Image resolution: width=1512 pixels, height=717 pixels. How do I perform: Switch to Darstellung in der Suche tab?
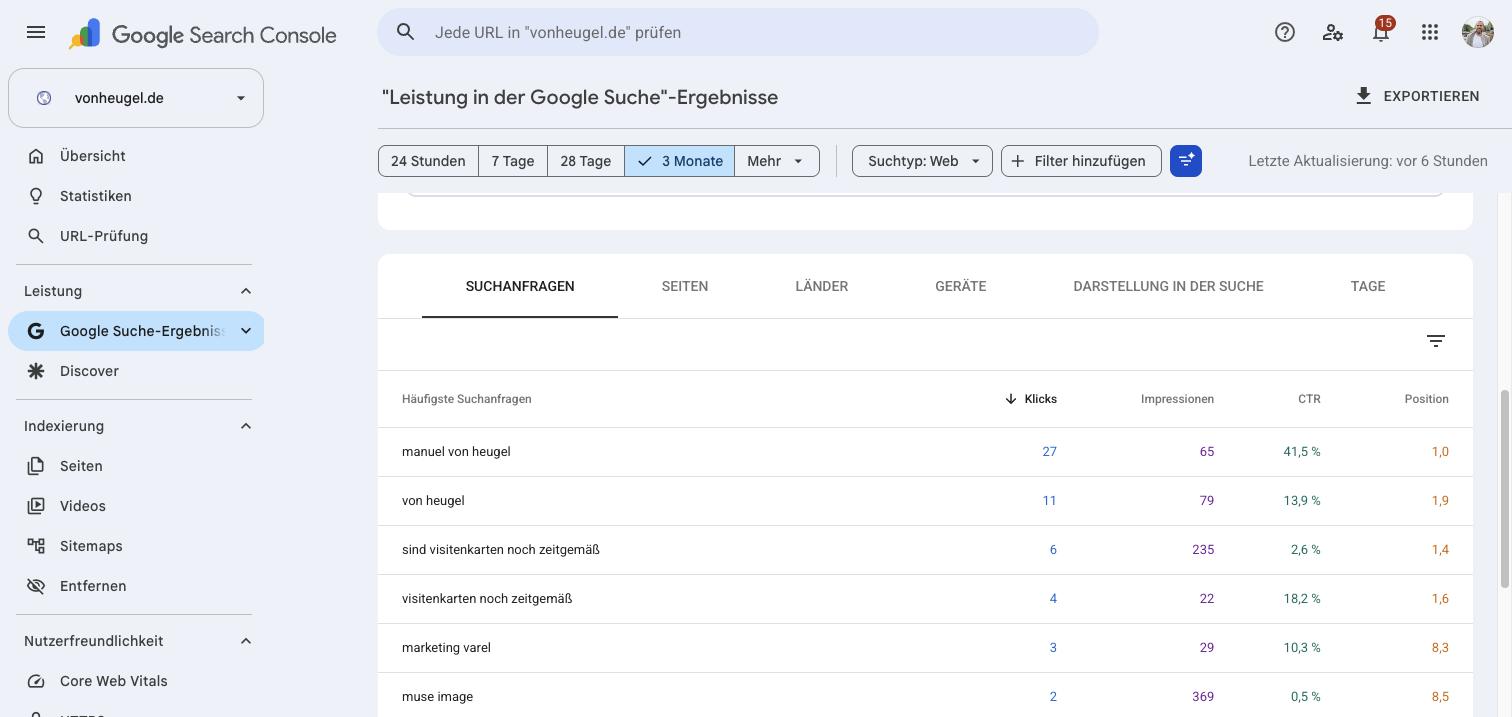1168,286
